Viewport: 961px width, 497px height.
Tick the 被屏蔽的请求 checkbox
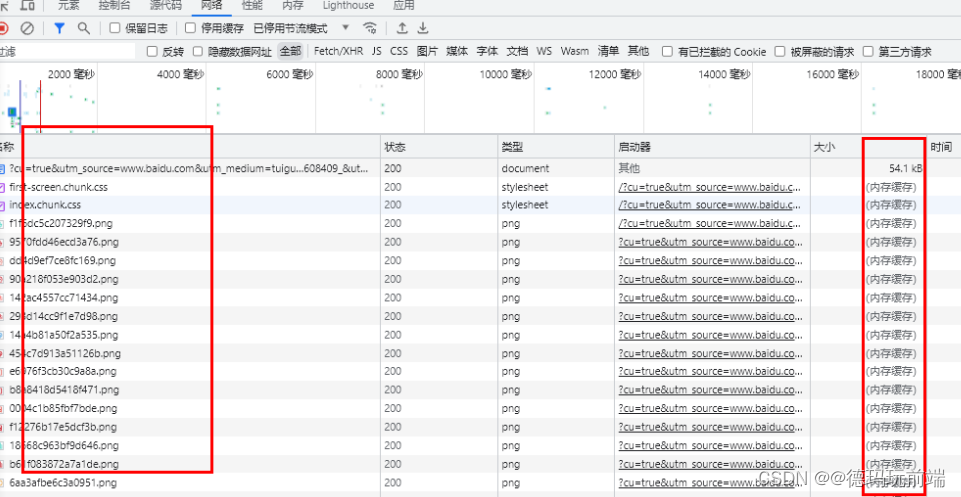click(x=780, y=51)
